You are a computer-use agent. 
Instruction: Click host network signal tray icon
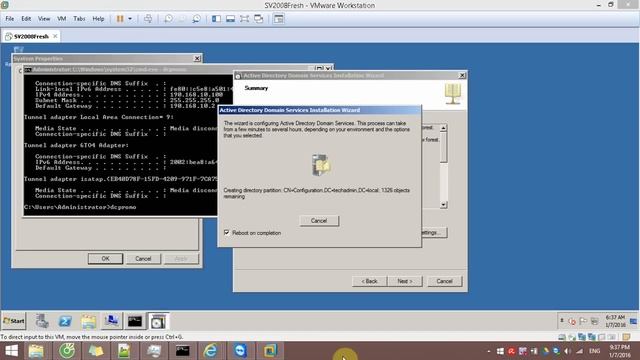(580, 351)
